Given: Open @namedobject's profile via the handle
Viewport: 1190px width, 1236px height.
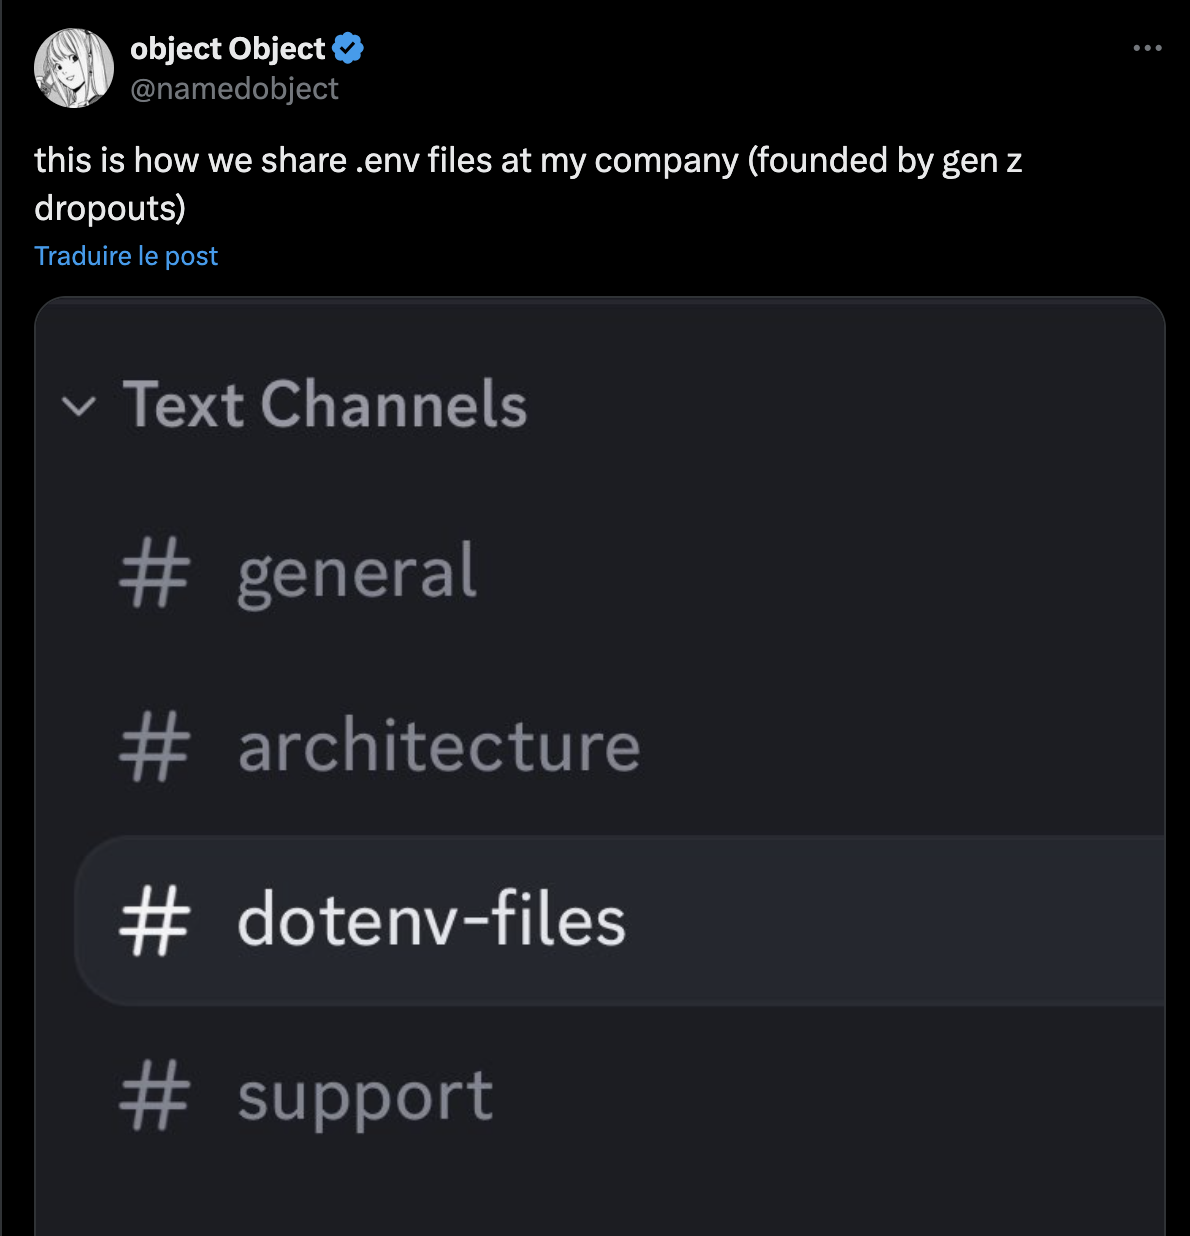Looking at the screenshot, I should click(x=233, y=90).
